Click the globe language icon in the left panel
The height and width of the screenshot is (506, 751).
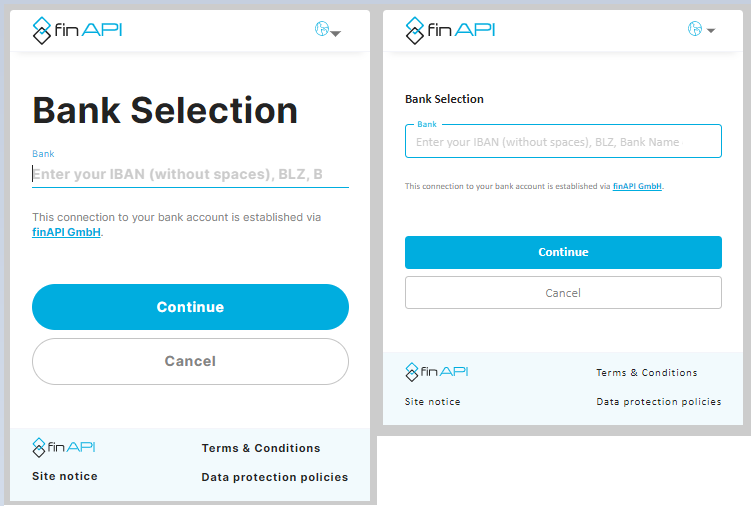[322, 30]
